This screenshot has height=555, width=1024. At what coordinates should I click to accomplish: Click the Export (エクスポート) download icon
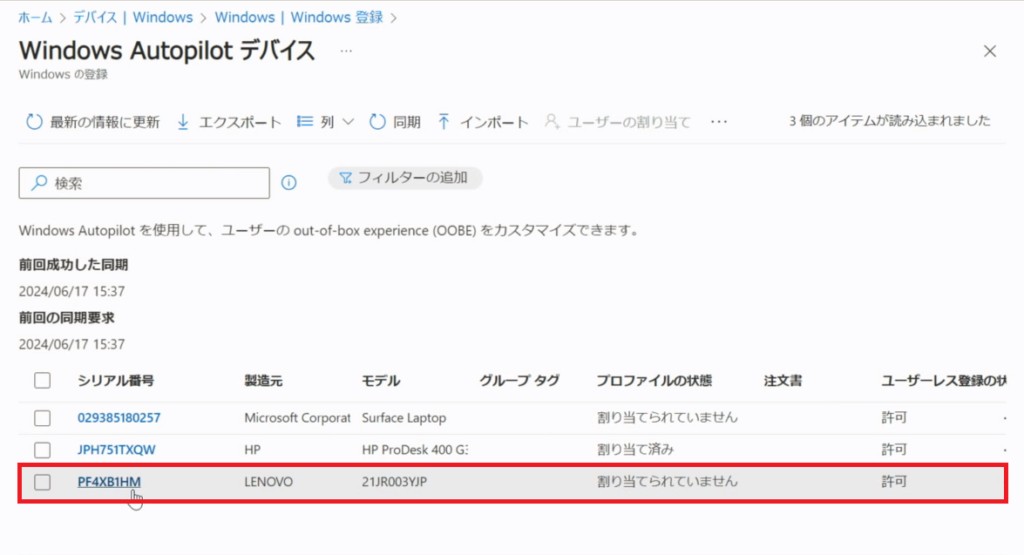[183, 122]
